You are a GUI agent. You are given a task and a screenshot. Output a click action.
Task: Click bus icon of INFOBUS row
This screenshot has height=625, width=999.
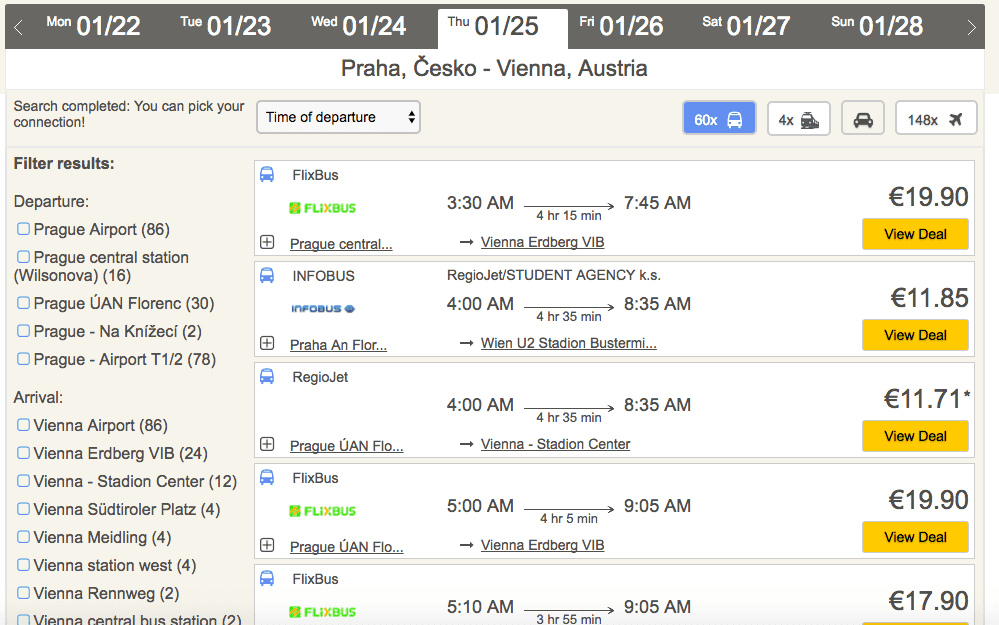(x=267, y=275)
